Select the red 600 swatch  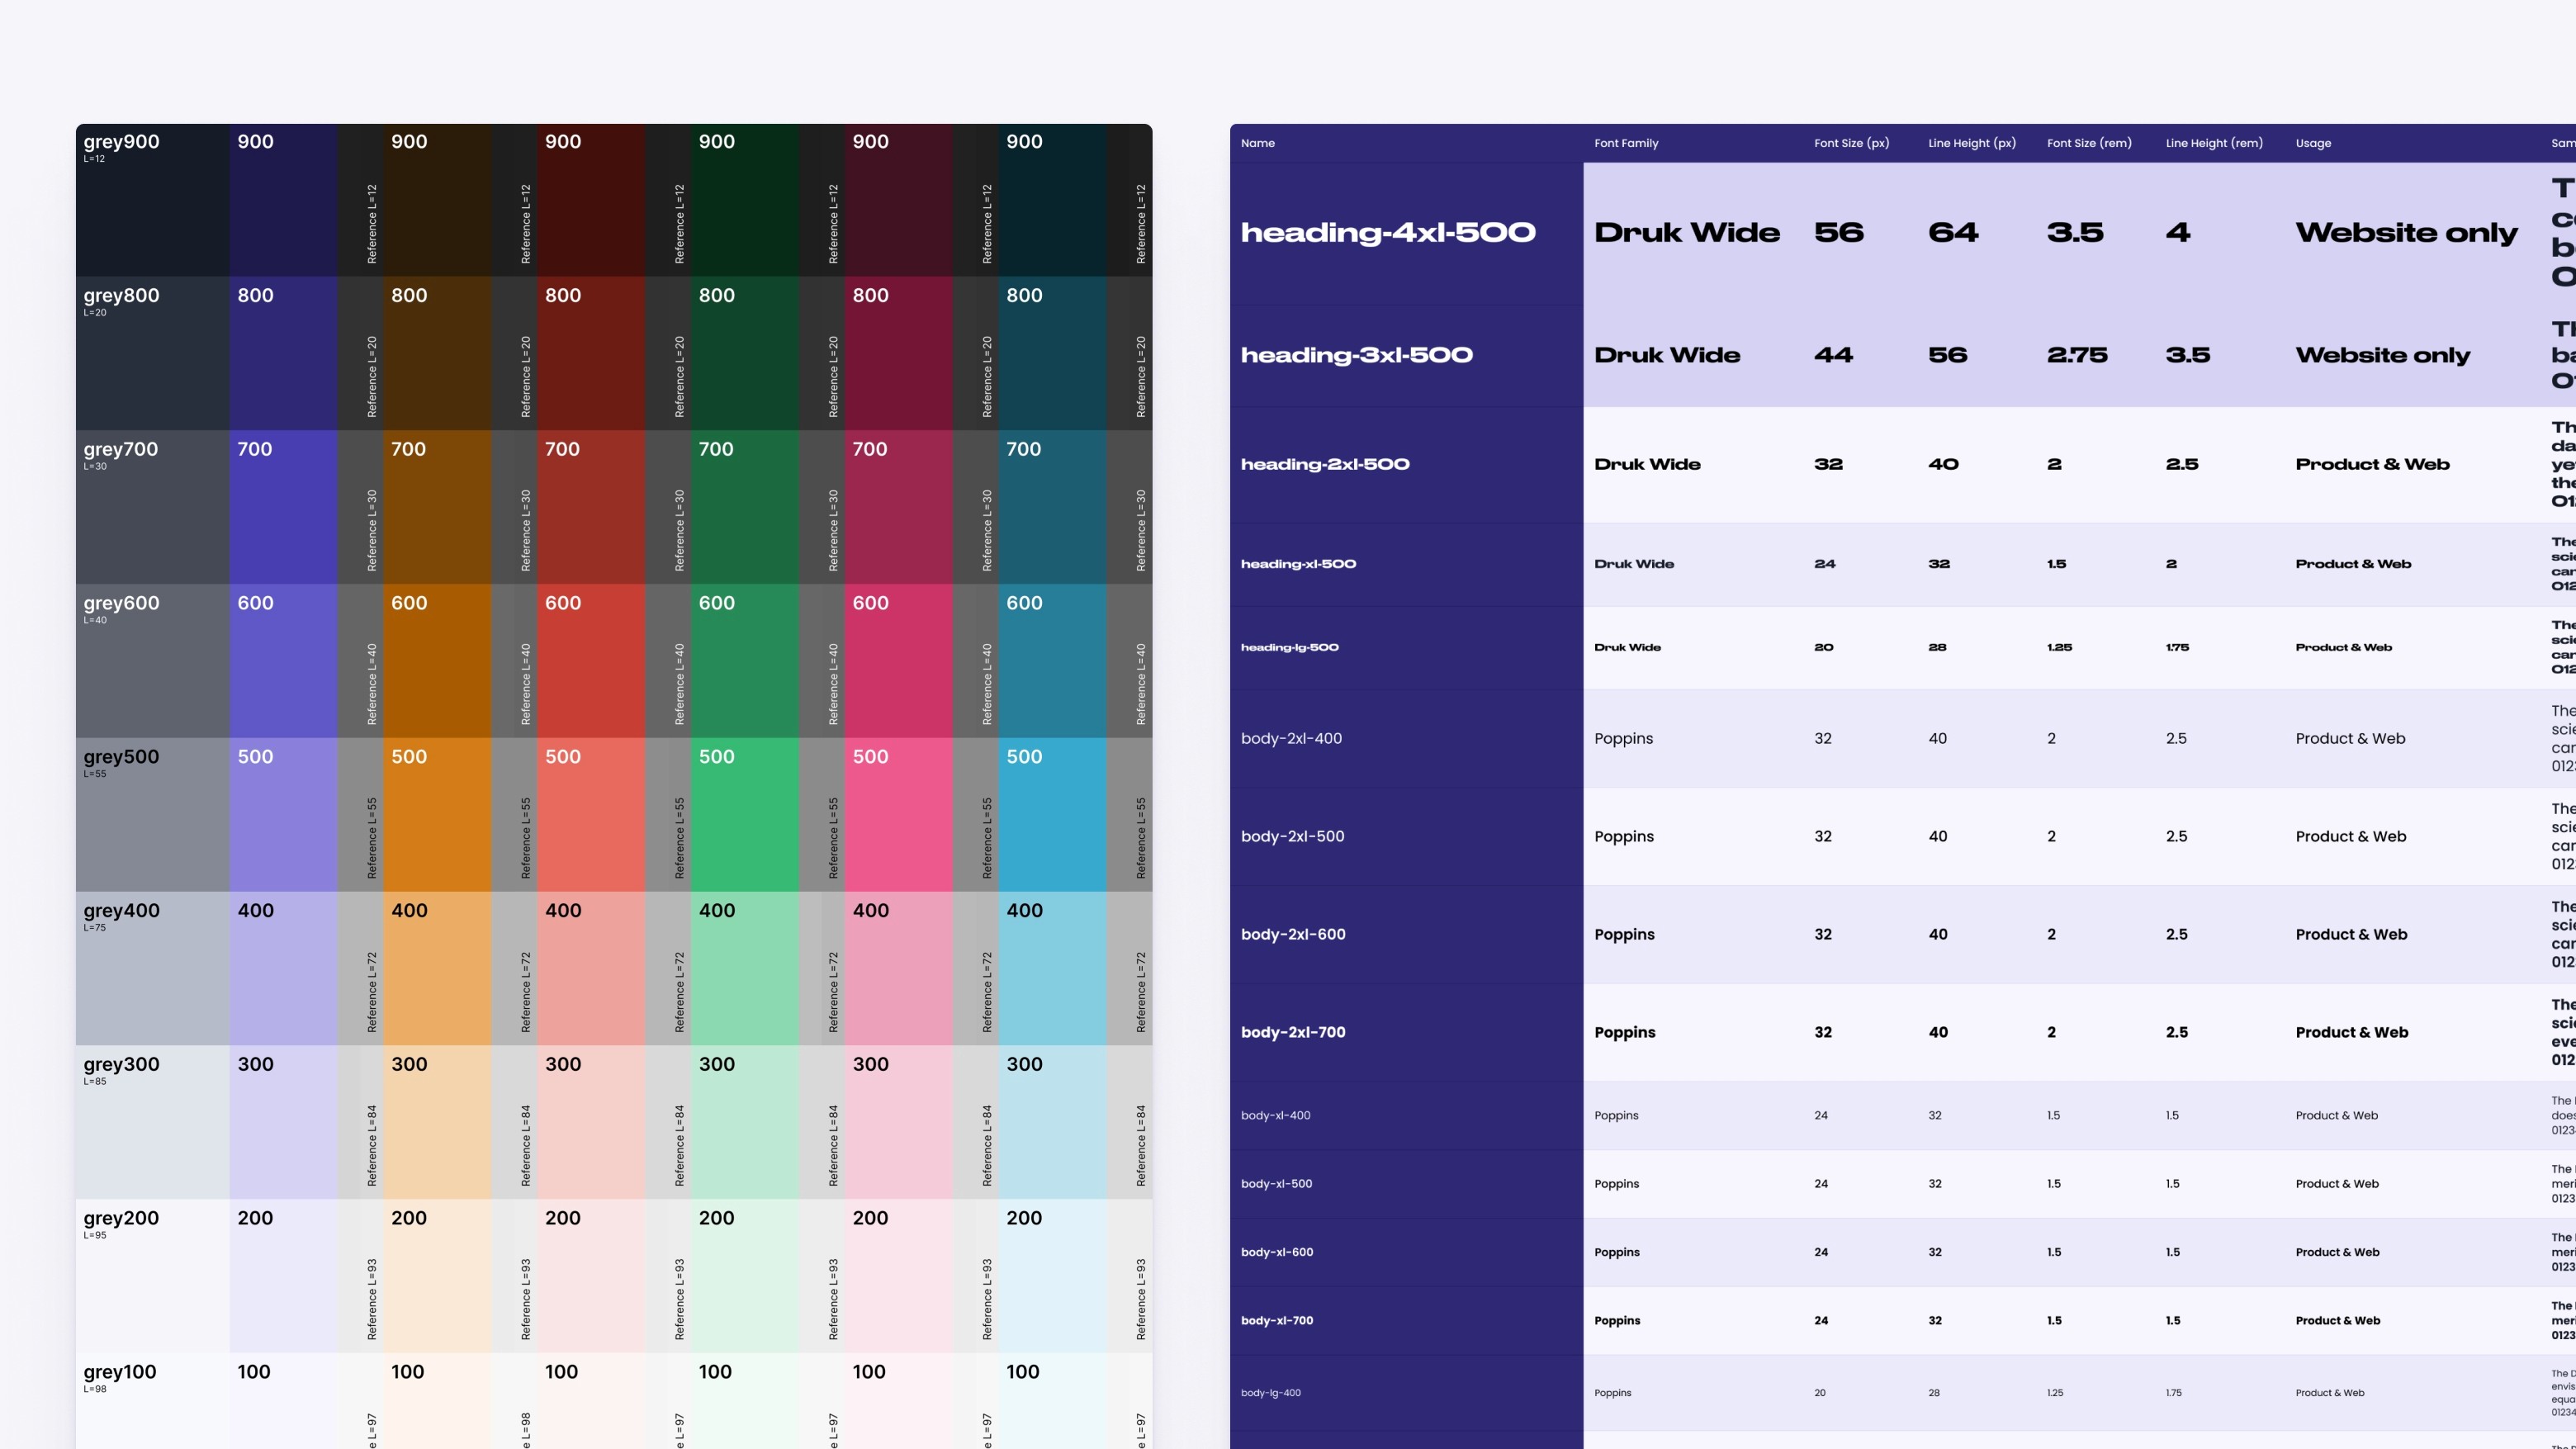pos(592,662)
